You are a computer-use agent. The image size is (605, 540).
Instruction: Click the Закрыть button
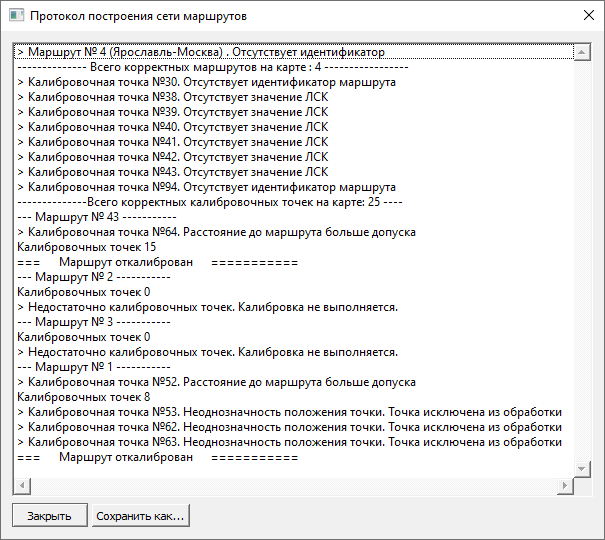click(x=50, y=515)
